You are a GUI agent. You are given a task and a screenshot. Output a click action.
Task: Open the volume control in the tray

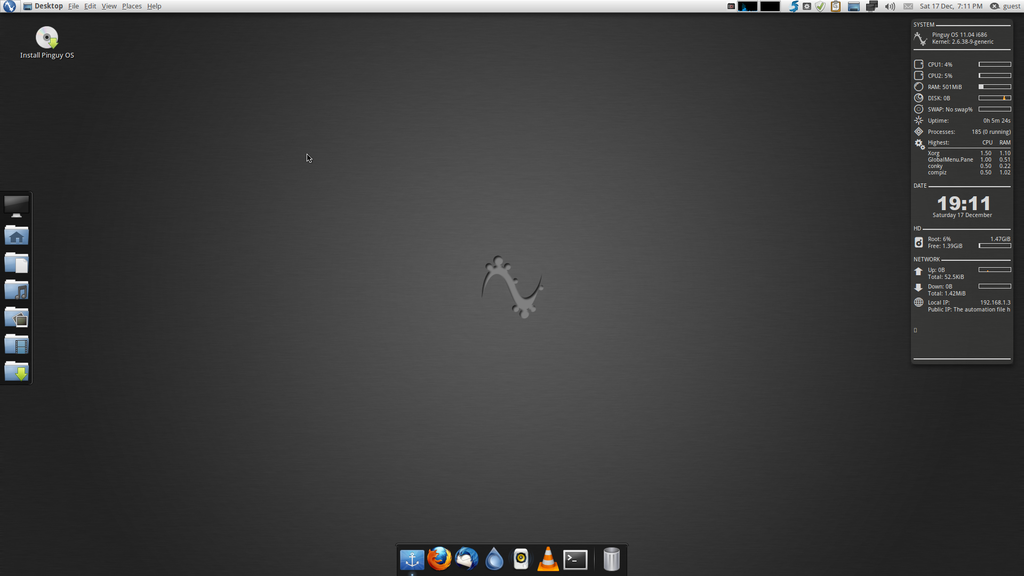[x=890, y=6]
